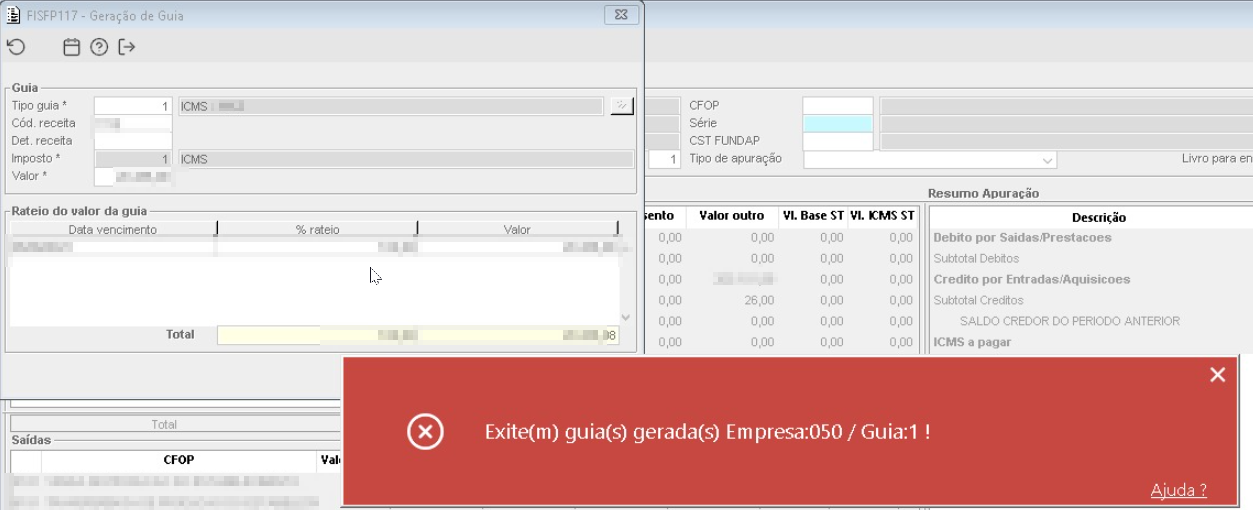
Task: Click the Descrição column header
Action: point(1098,217)
